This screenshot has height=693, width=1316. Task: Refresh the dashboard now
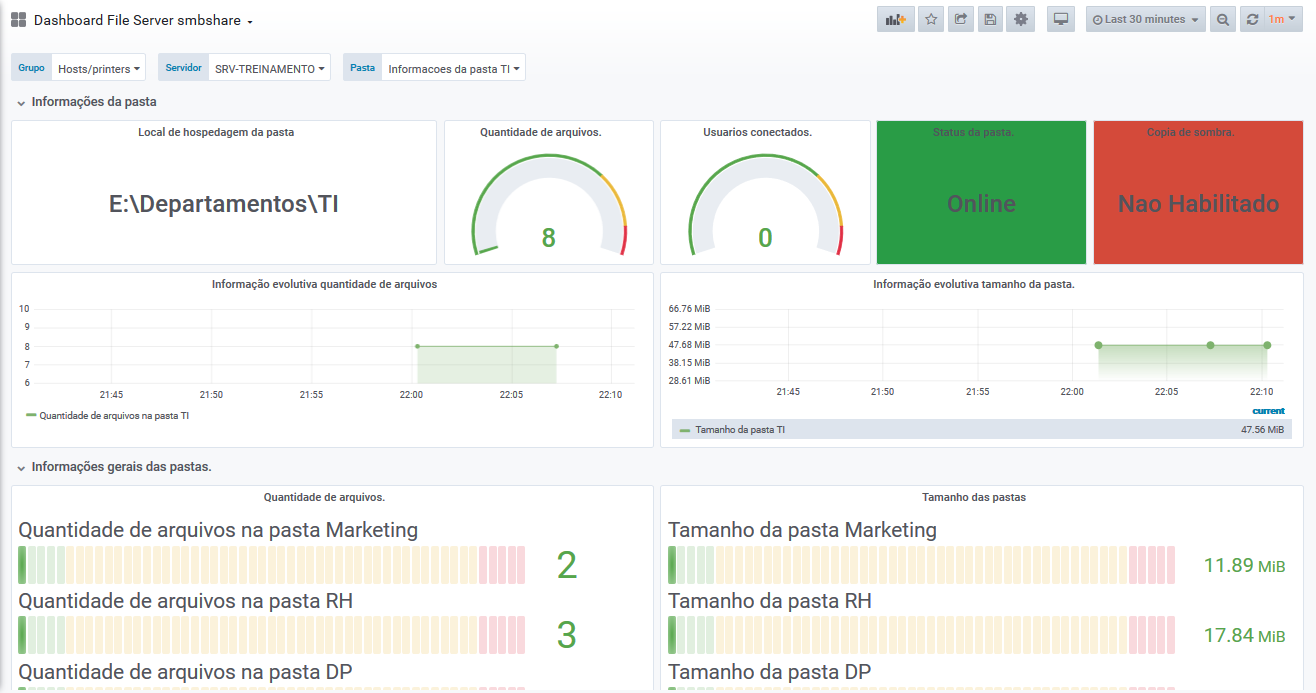1252,19
